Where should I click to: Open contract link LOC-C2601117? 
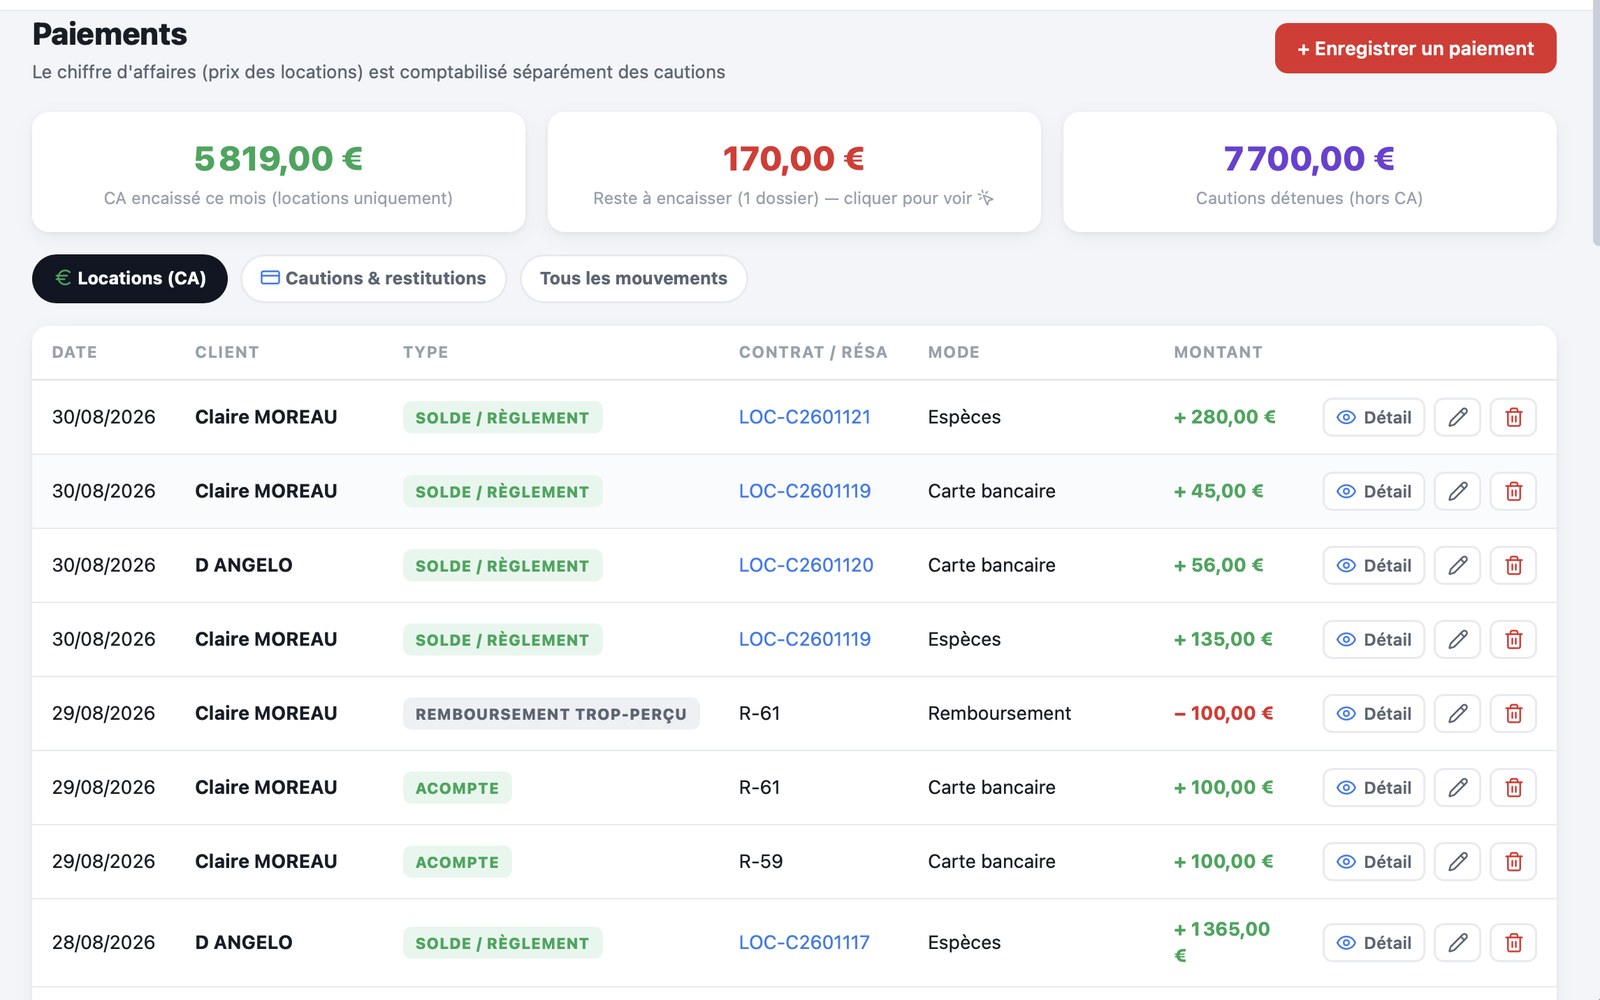click(x=804, y=942)
